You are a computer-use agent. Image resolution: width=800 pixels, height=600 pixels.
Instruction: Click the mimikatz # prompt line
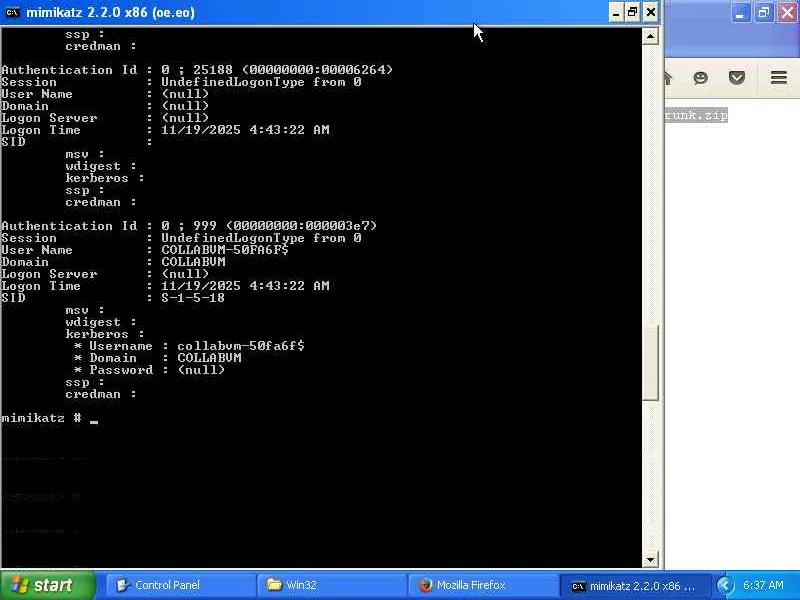pos(49,418)
